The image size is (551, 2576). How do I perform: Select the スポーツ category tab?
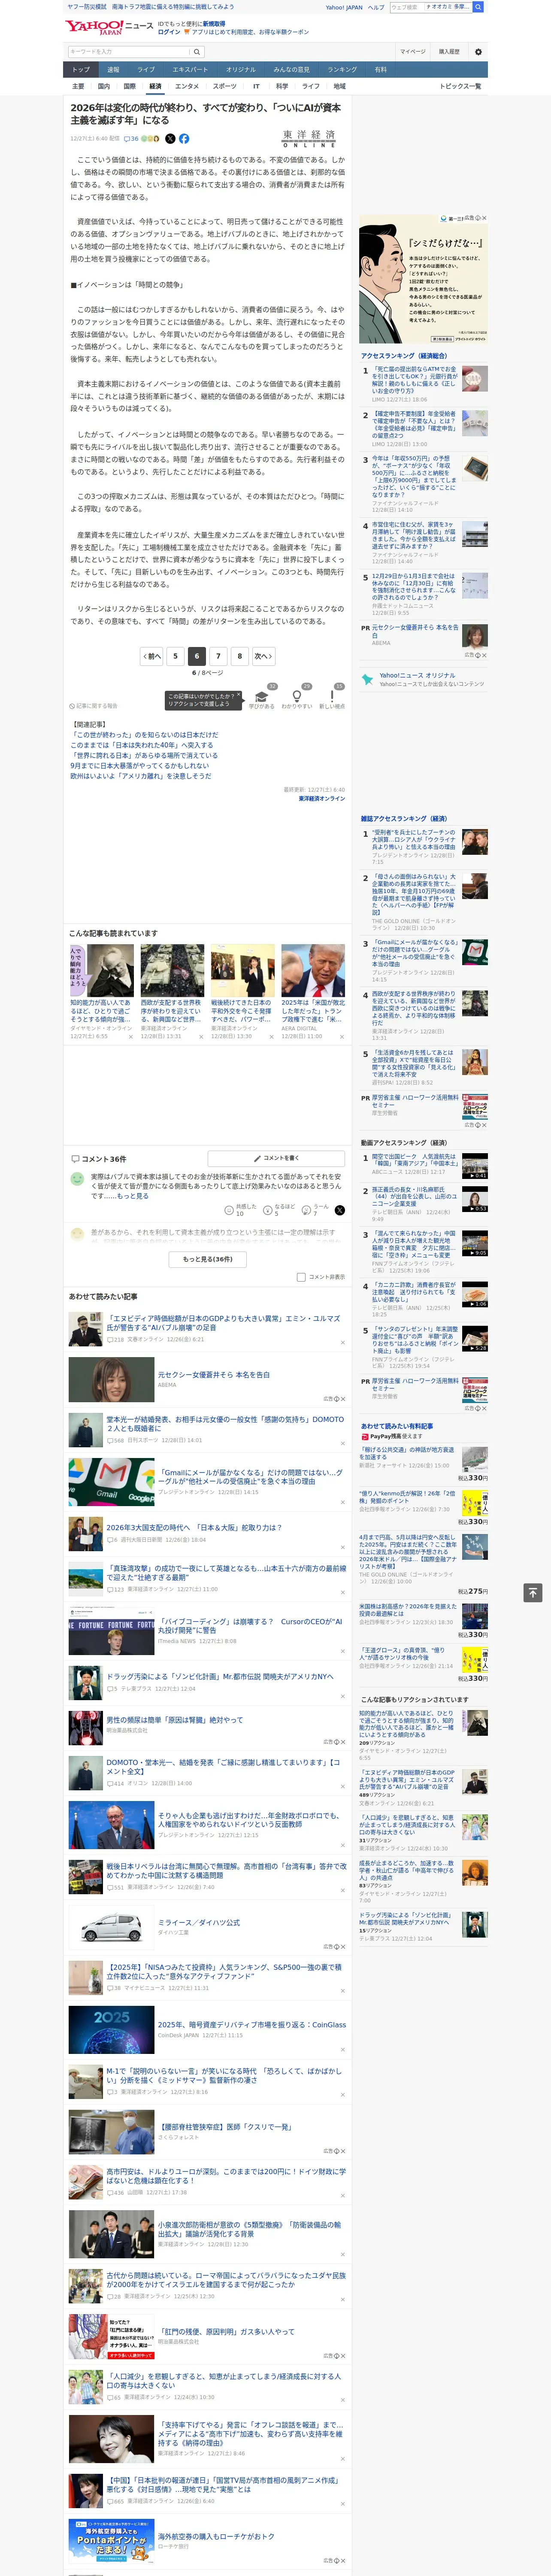point(225,86)
